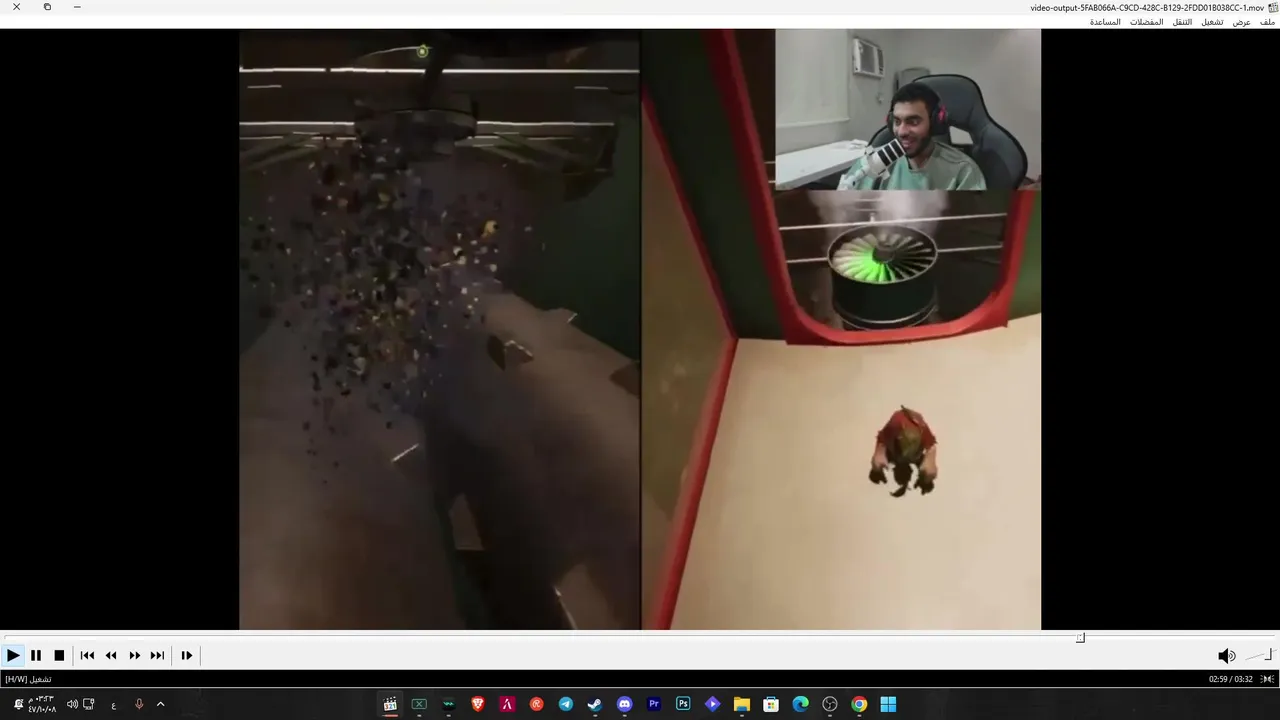Show hidden tray icons with the chevron
Screen dimensions: 1280x720
click(x=160, y=704)
